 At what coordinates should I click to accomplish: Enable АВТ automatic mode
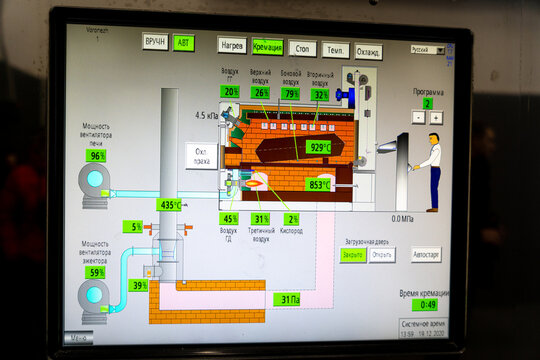(x=184, y=43)
